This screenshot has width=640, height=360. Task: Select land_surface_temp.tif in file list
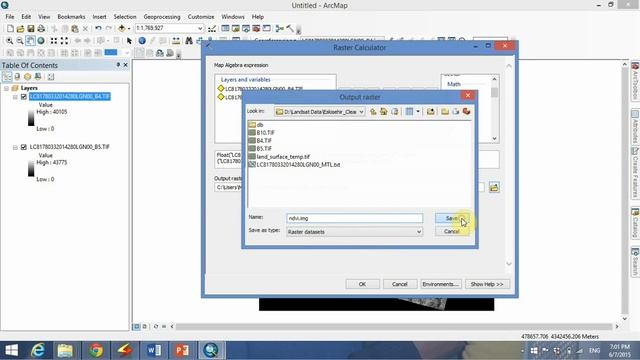(x=279, y=157)
